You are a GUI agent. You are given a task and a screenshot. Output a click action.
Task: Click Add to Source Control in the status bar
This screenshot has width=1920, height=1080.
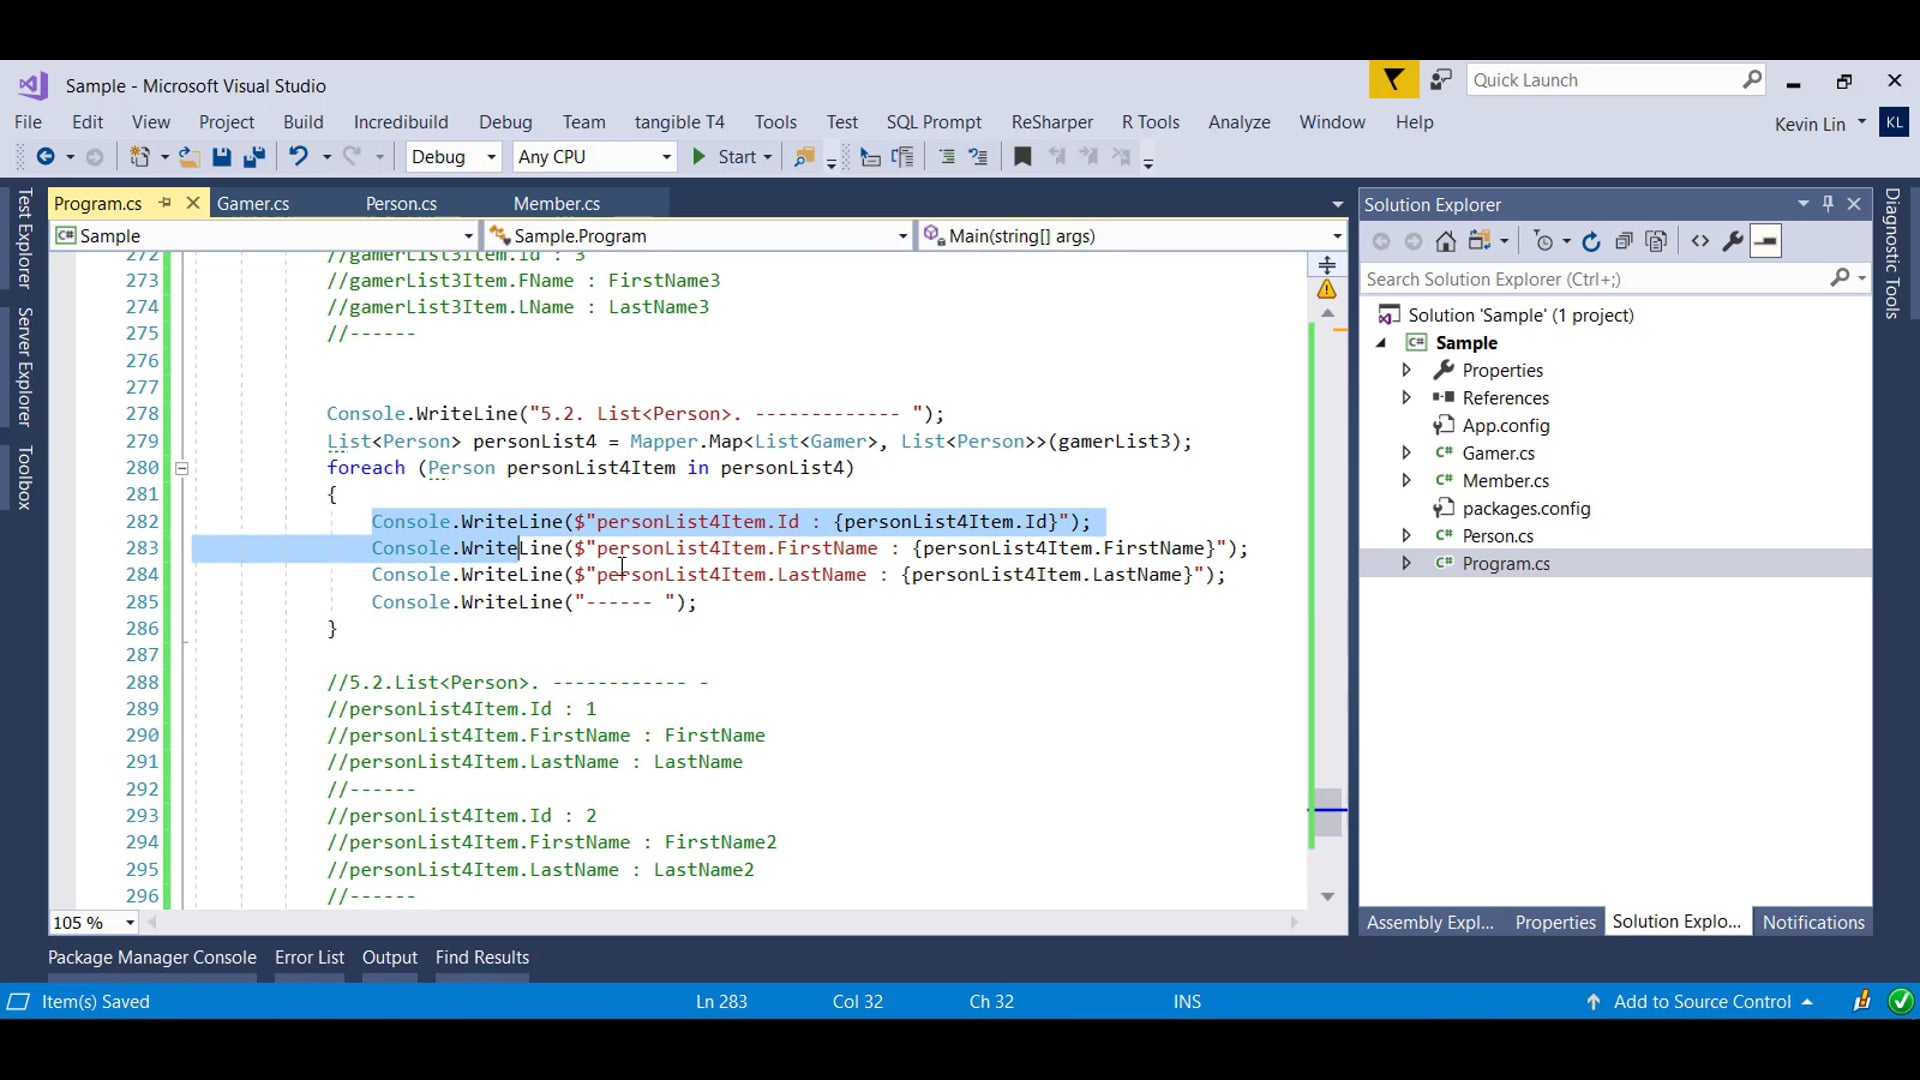coord(1701,1002)
